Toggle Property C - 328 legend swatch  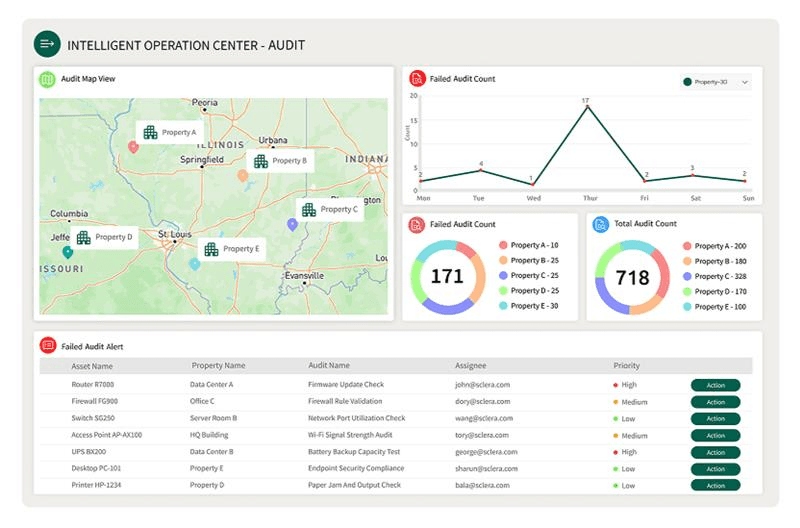(x=688, y=276)
